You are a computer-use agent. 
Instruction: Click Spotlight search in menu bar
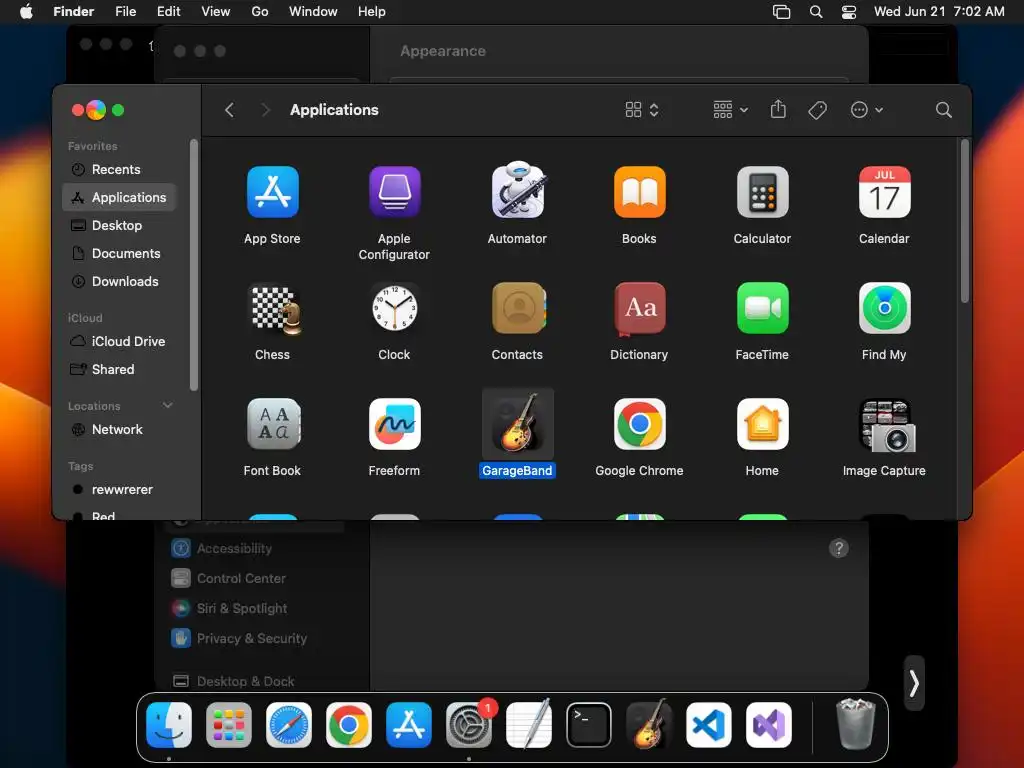pyautogui.click(x=816, y=11)
